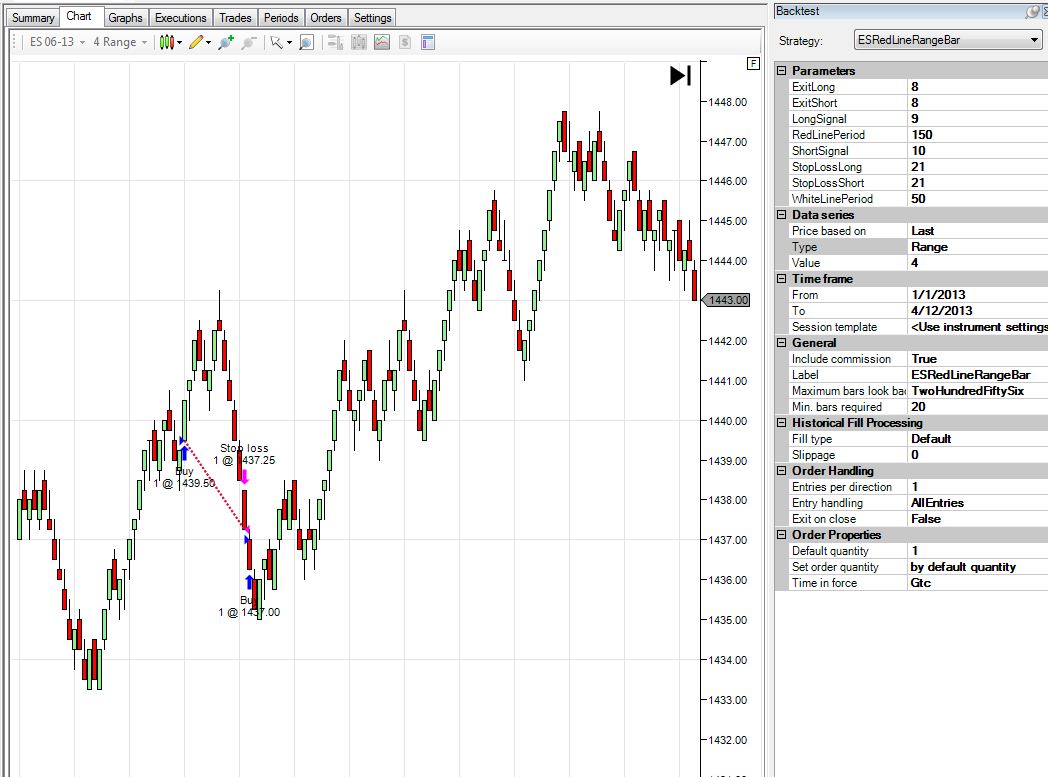The height and width of the screenshot is (777, 1048).
Task: Click the Min. bars required value 20
Action: point(977,407)
